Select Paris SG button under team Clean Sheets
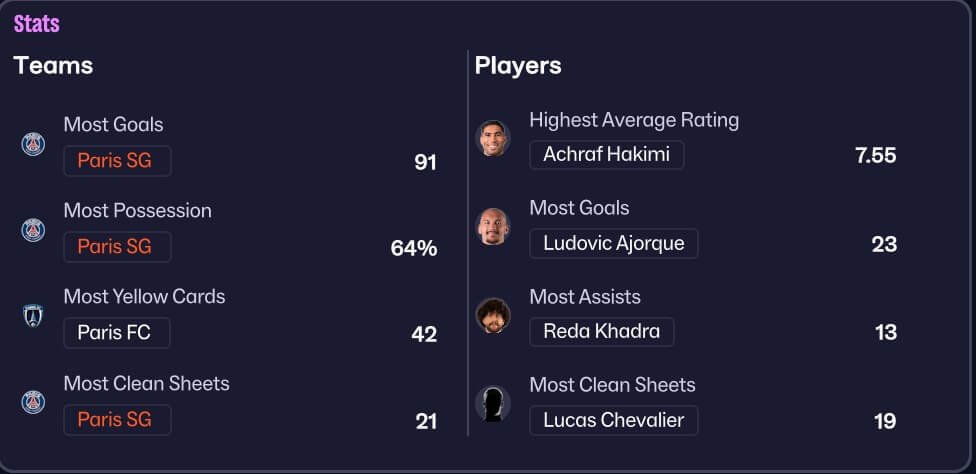Screen dimensions: 976x474 [x=117, y=420]
